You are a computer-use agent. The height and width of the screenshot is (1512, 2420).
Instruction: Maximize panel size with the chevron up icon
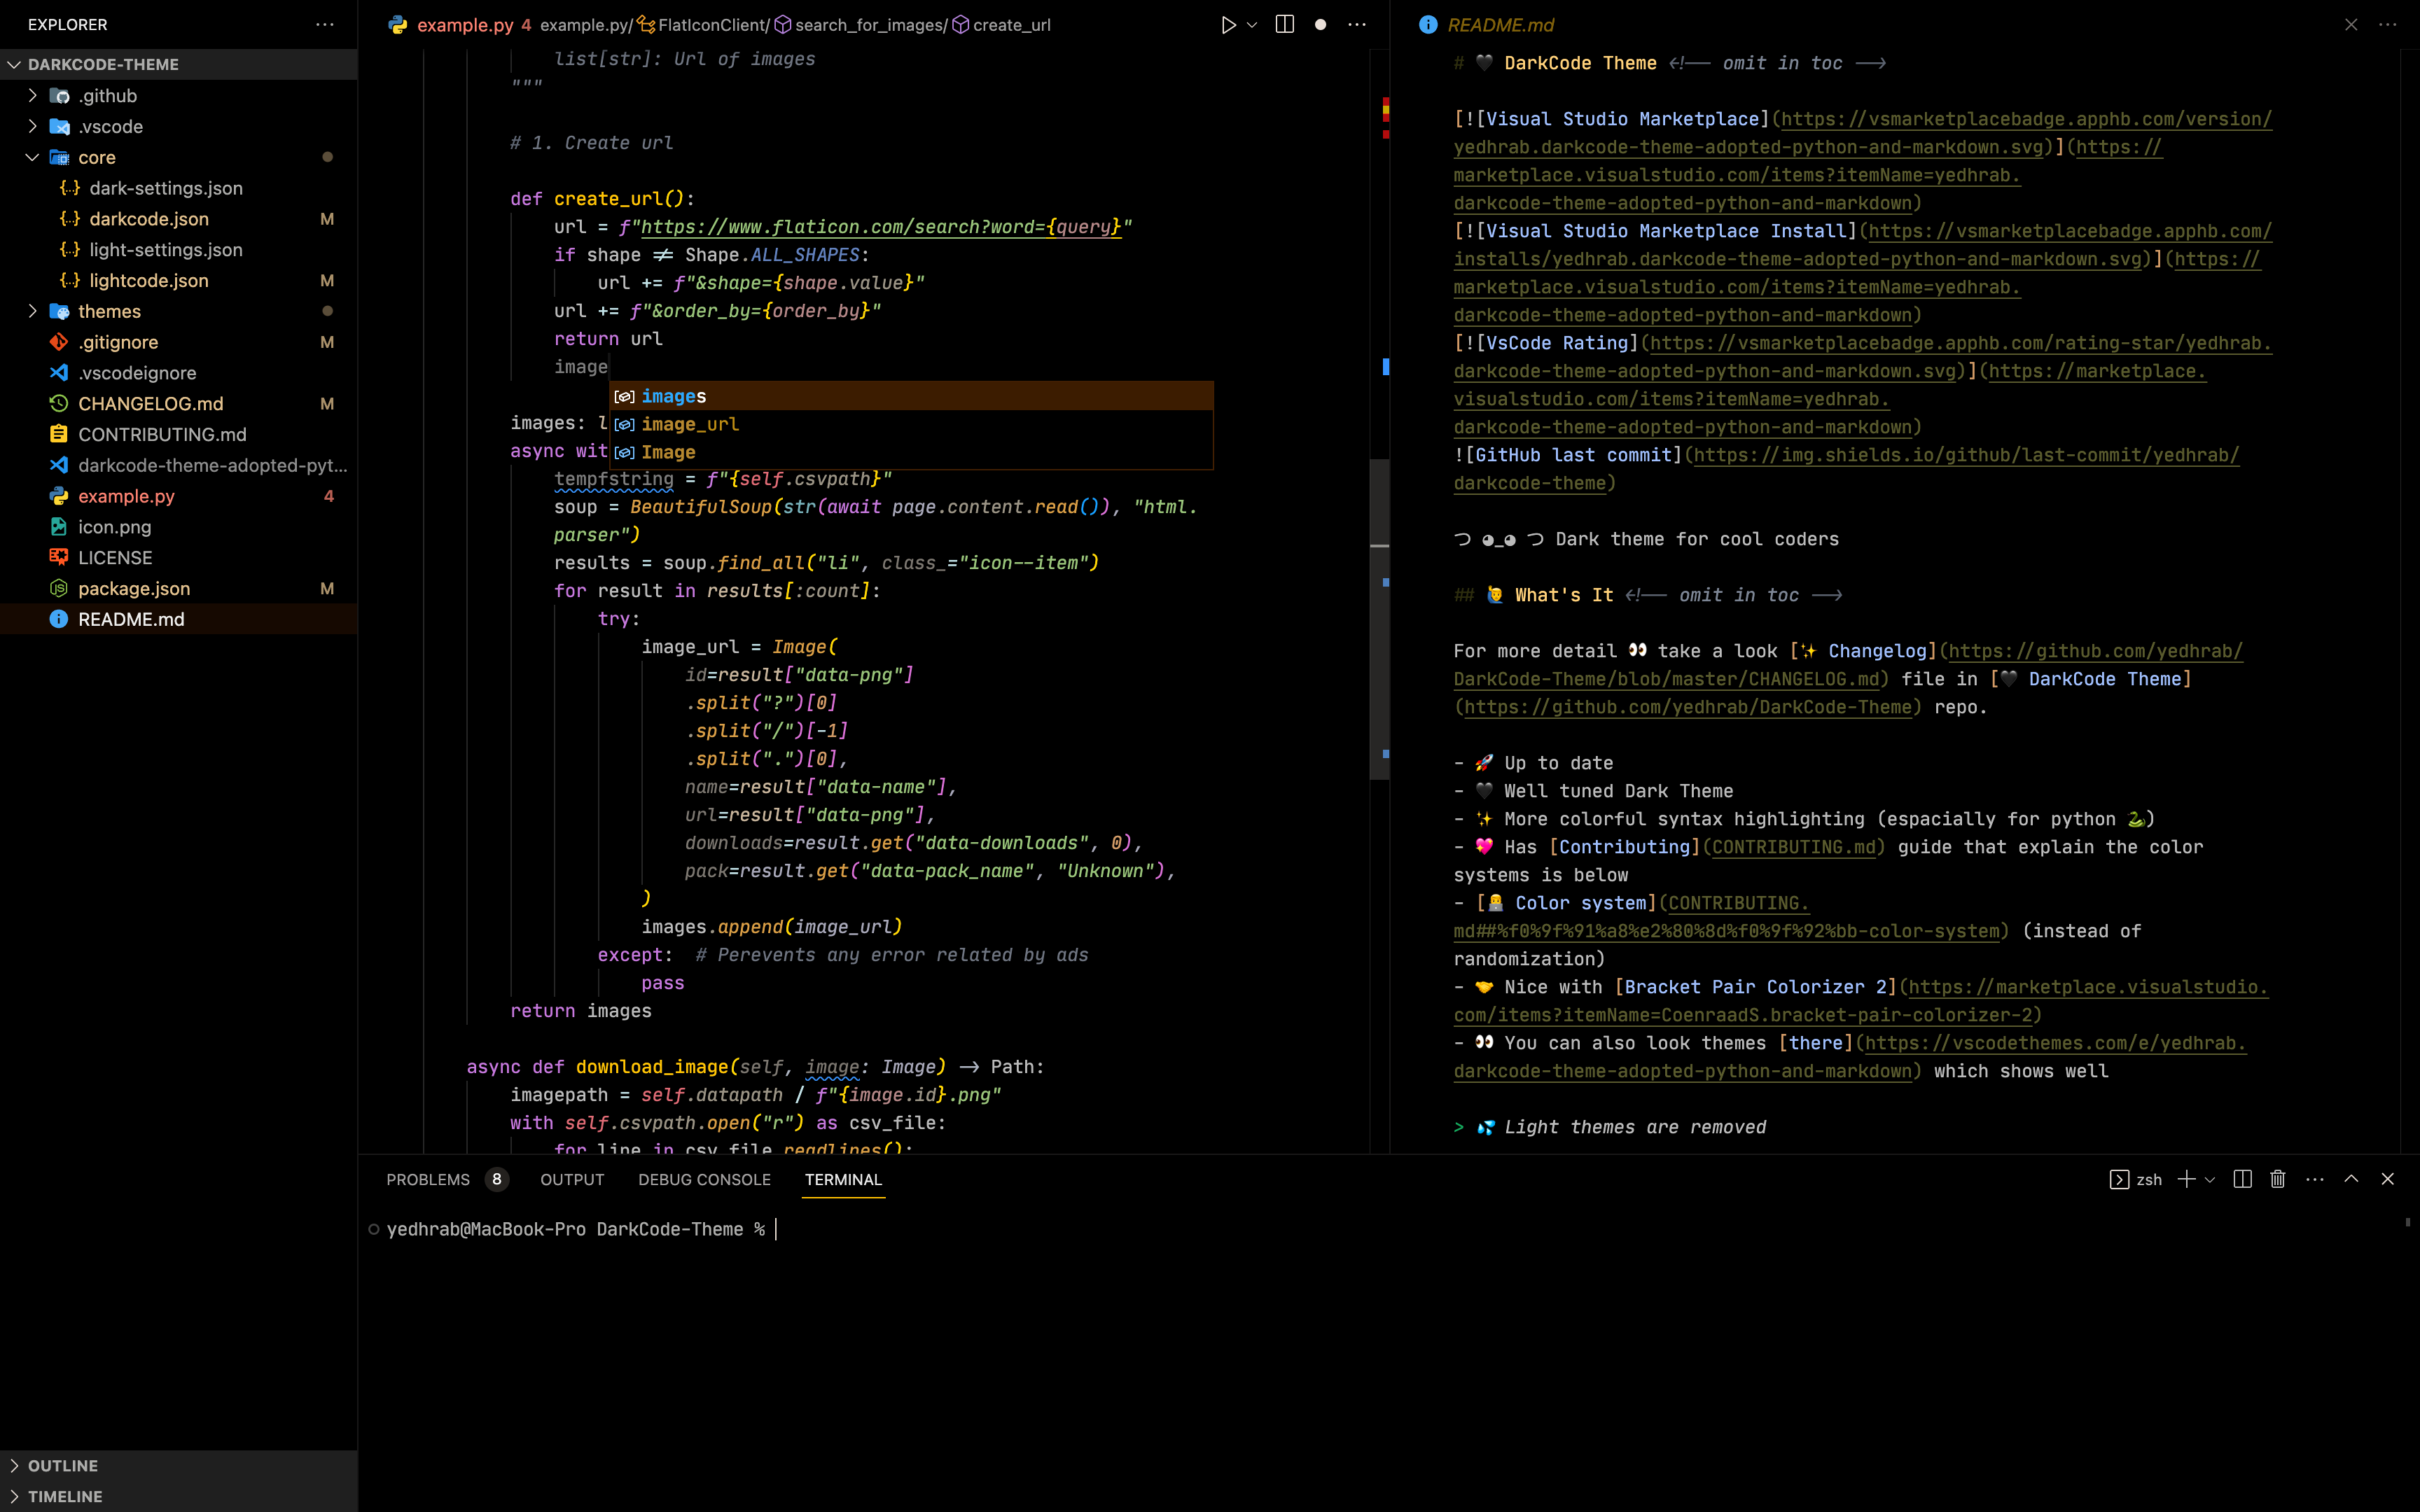(x=2351, y=1179)
